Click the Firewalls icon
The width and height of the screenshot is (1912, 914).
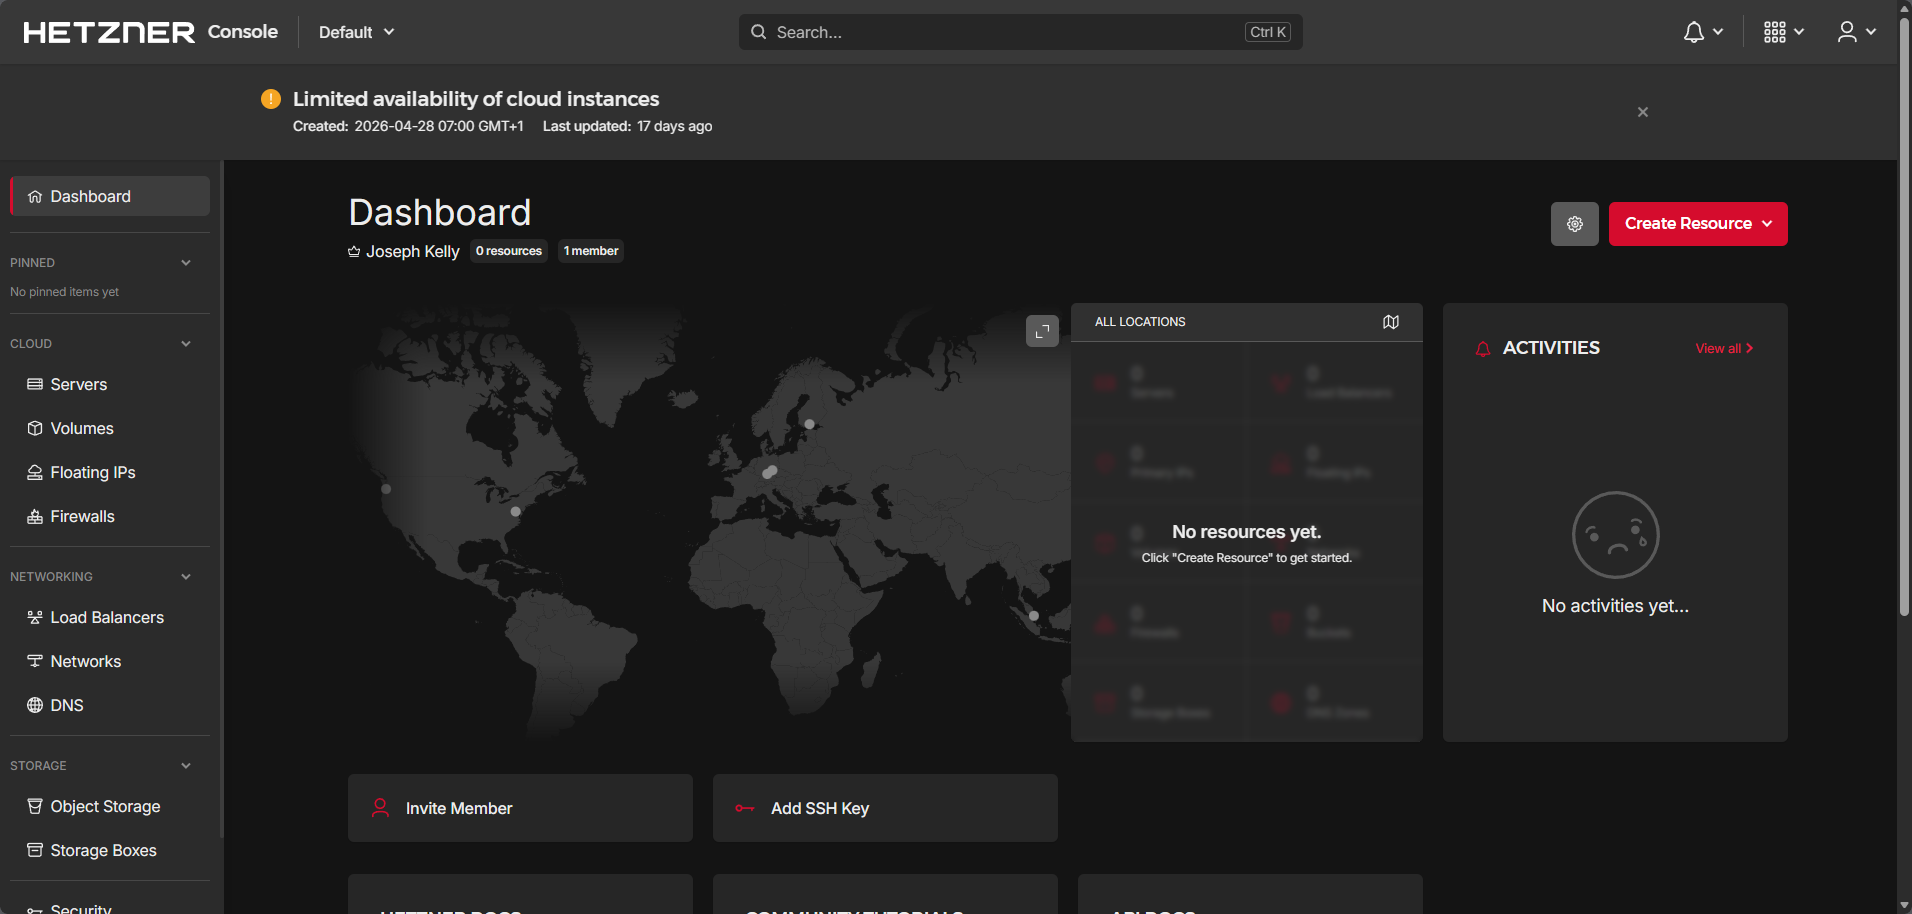pyautogui.click(x=35, y=516)
